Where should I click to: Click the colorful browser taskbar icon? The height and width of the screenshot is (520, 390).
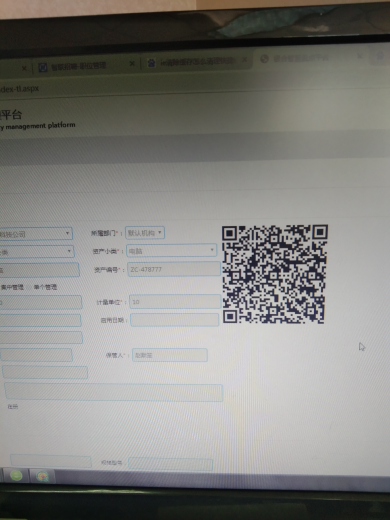(42, 476)
